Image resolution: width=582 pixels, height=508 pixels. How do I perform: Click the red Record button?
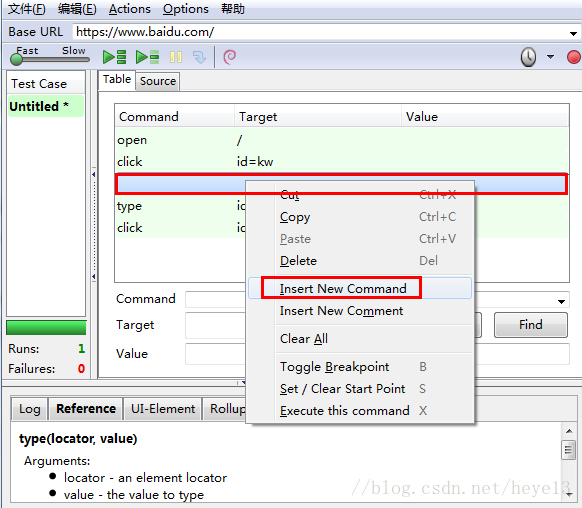[x=574, y=57]
